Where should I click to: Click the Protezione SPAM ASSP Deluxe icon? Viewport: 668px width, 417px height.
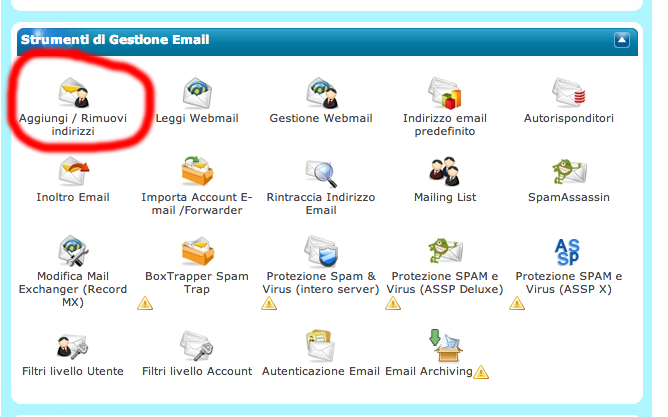click(445, 250)
